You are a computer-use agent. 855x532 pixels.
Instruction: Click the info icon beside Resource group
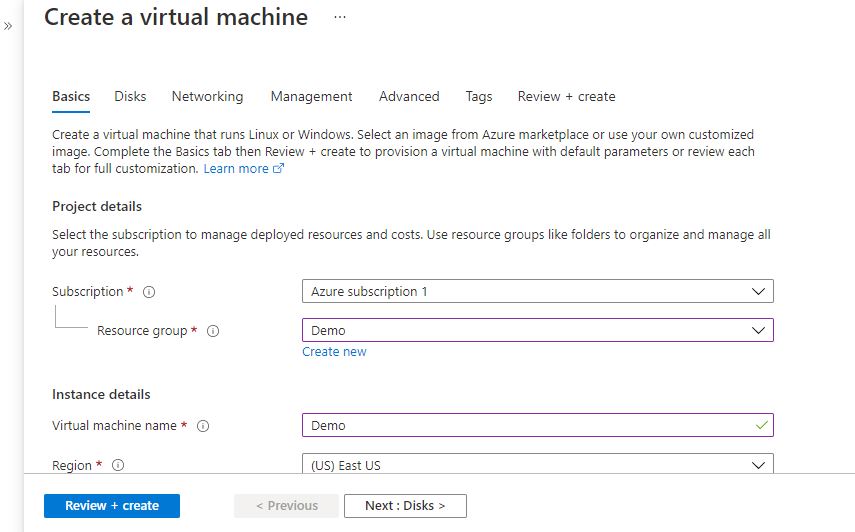point(213,331)
